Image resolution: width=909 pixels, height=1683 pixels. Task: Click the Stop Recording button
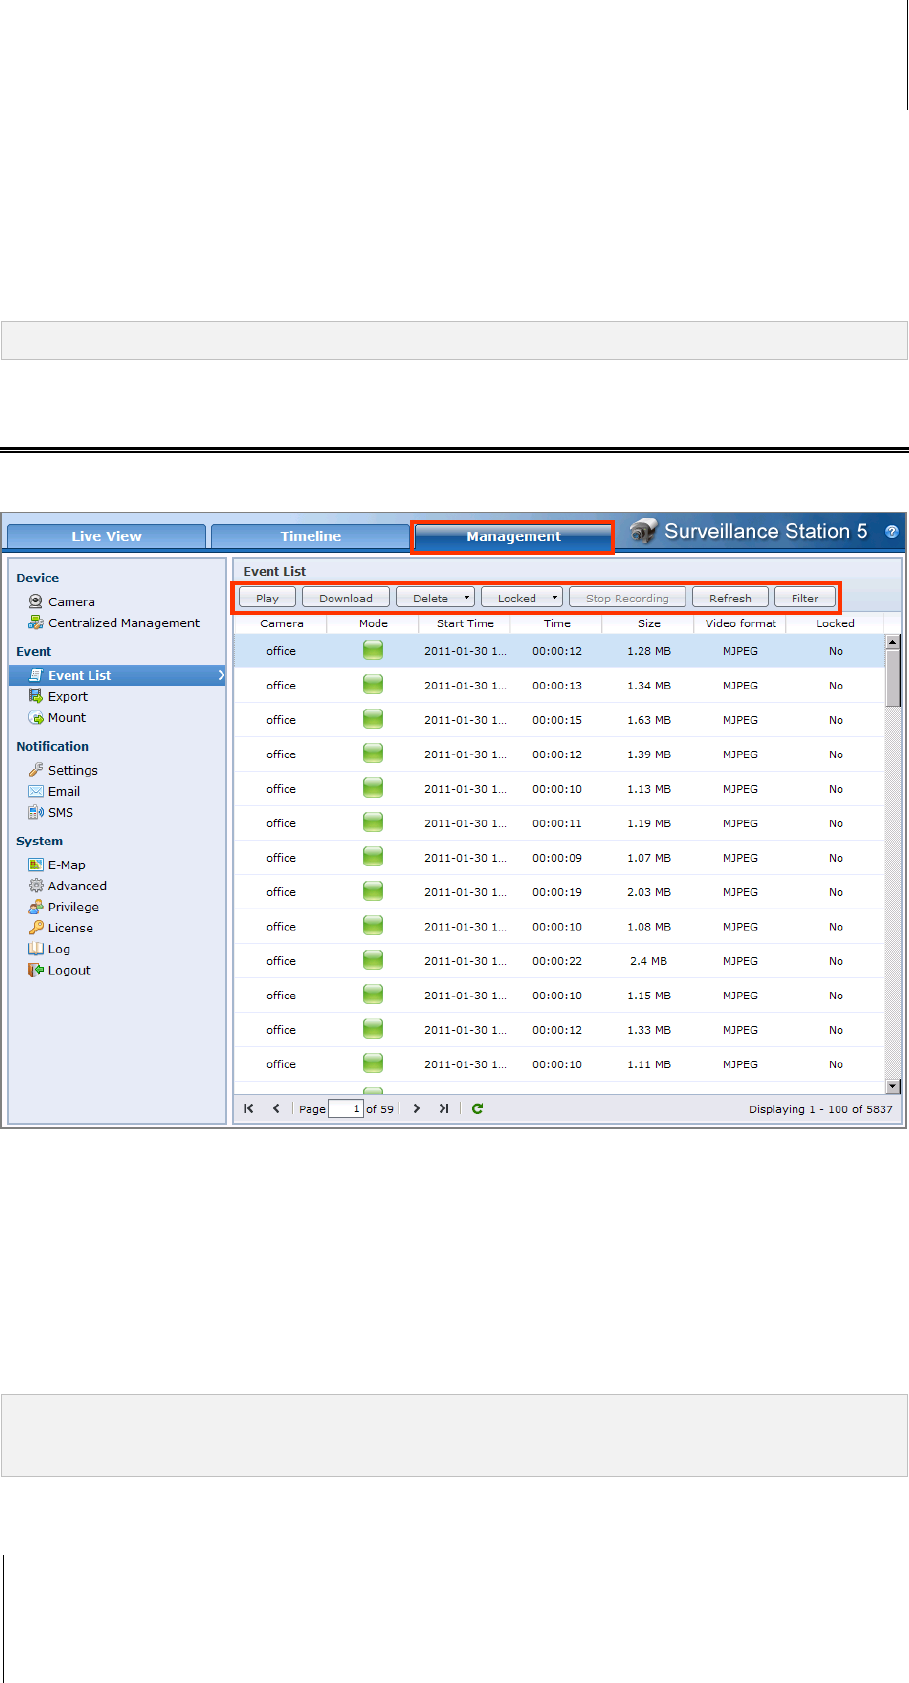[x=627, y=598]
